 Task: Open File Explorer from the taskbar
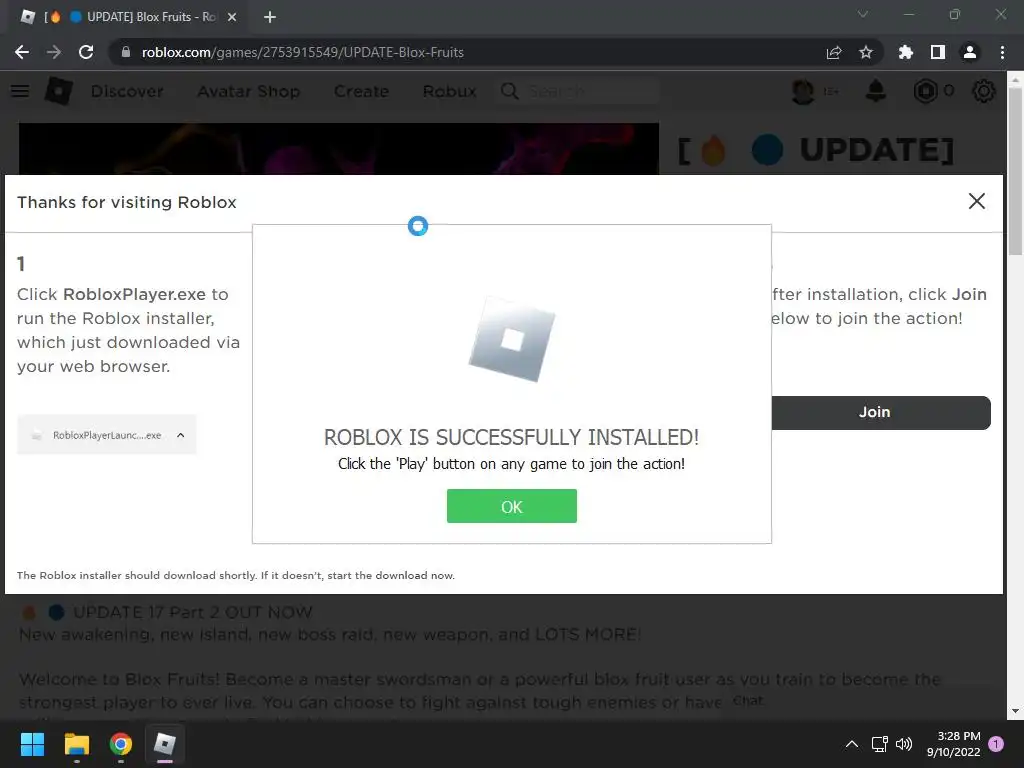pos(76,744)
